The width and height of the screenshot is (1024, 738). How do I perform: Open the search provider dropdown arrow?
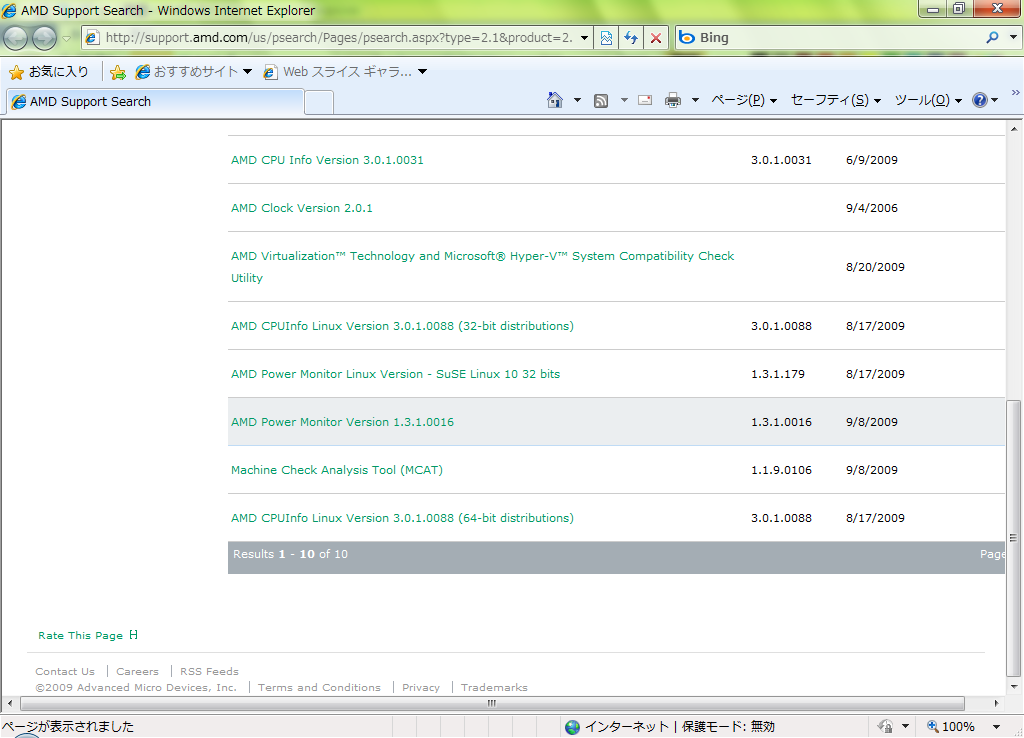[1013, 38]
